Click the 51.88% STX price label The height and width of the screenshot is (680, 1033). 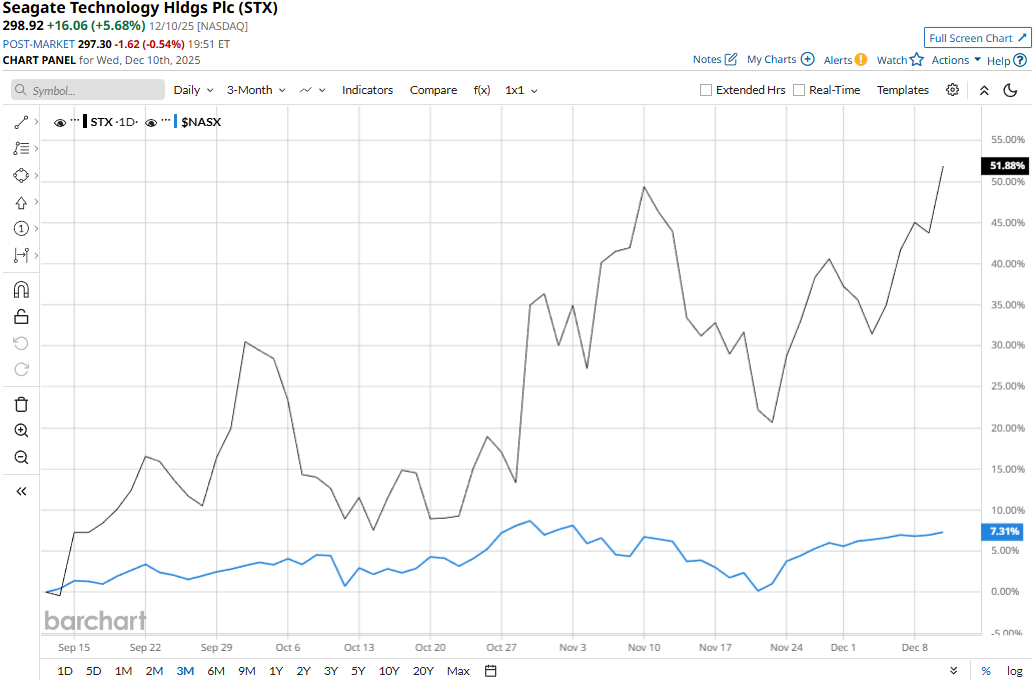click(x=1005, y=165)
